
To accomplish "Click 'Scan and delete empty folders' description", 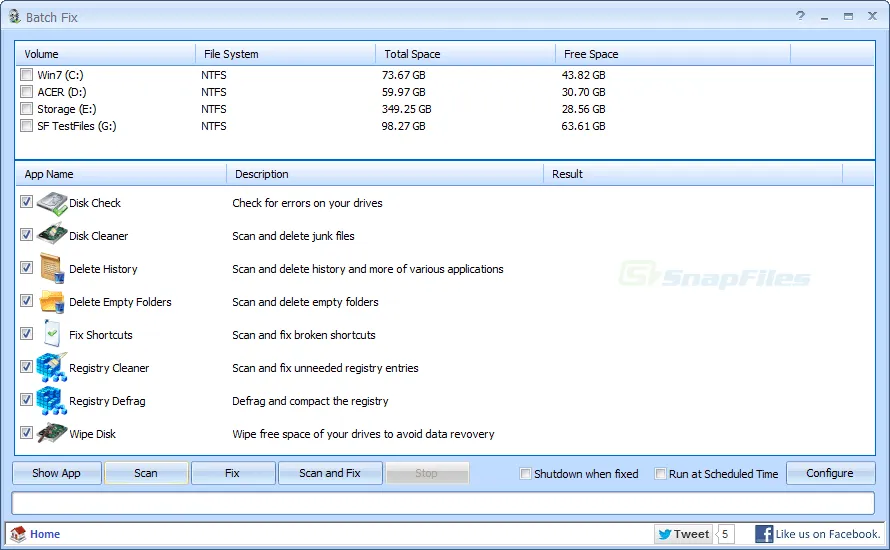I will [x=305, y=302].
